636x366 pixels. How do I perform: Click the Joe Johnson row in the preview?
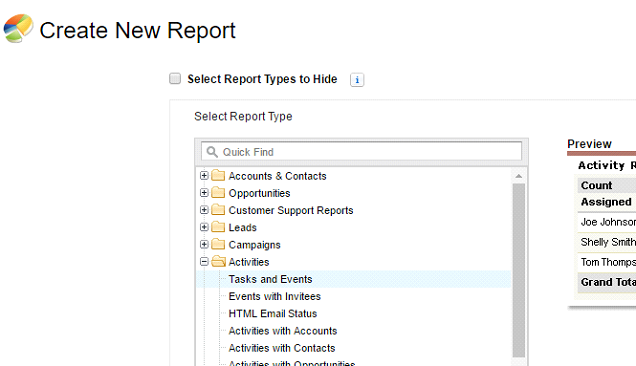pos(608,222)
